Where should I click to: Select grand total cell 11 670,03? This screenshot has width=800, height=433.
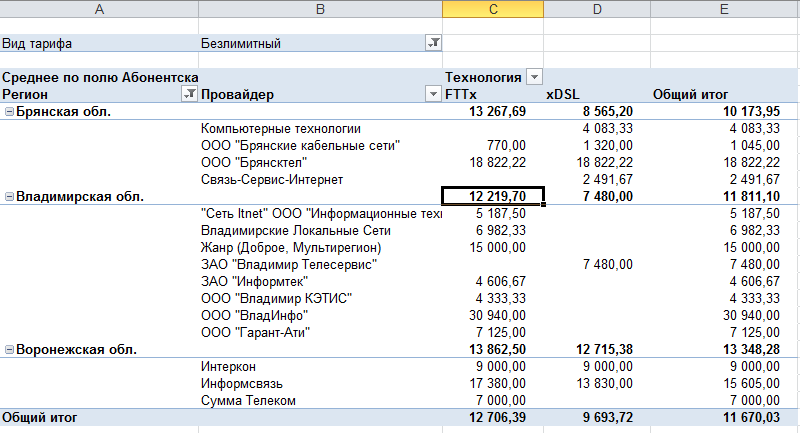(x=725, y=418)
